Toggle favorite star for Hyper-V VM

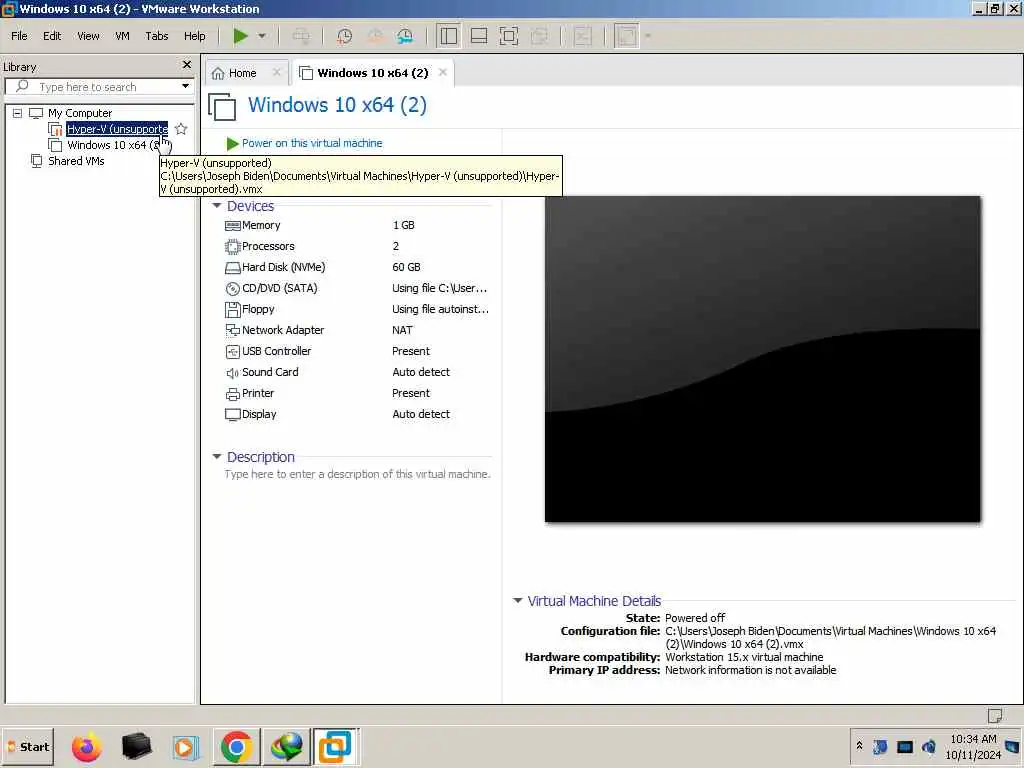181,129
